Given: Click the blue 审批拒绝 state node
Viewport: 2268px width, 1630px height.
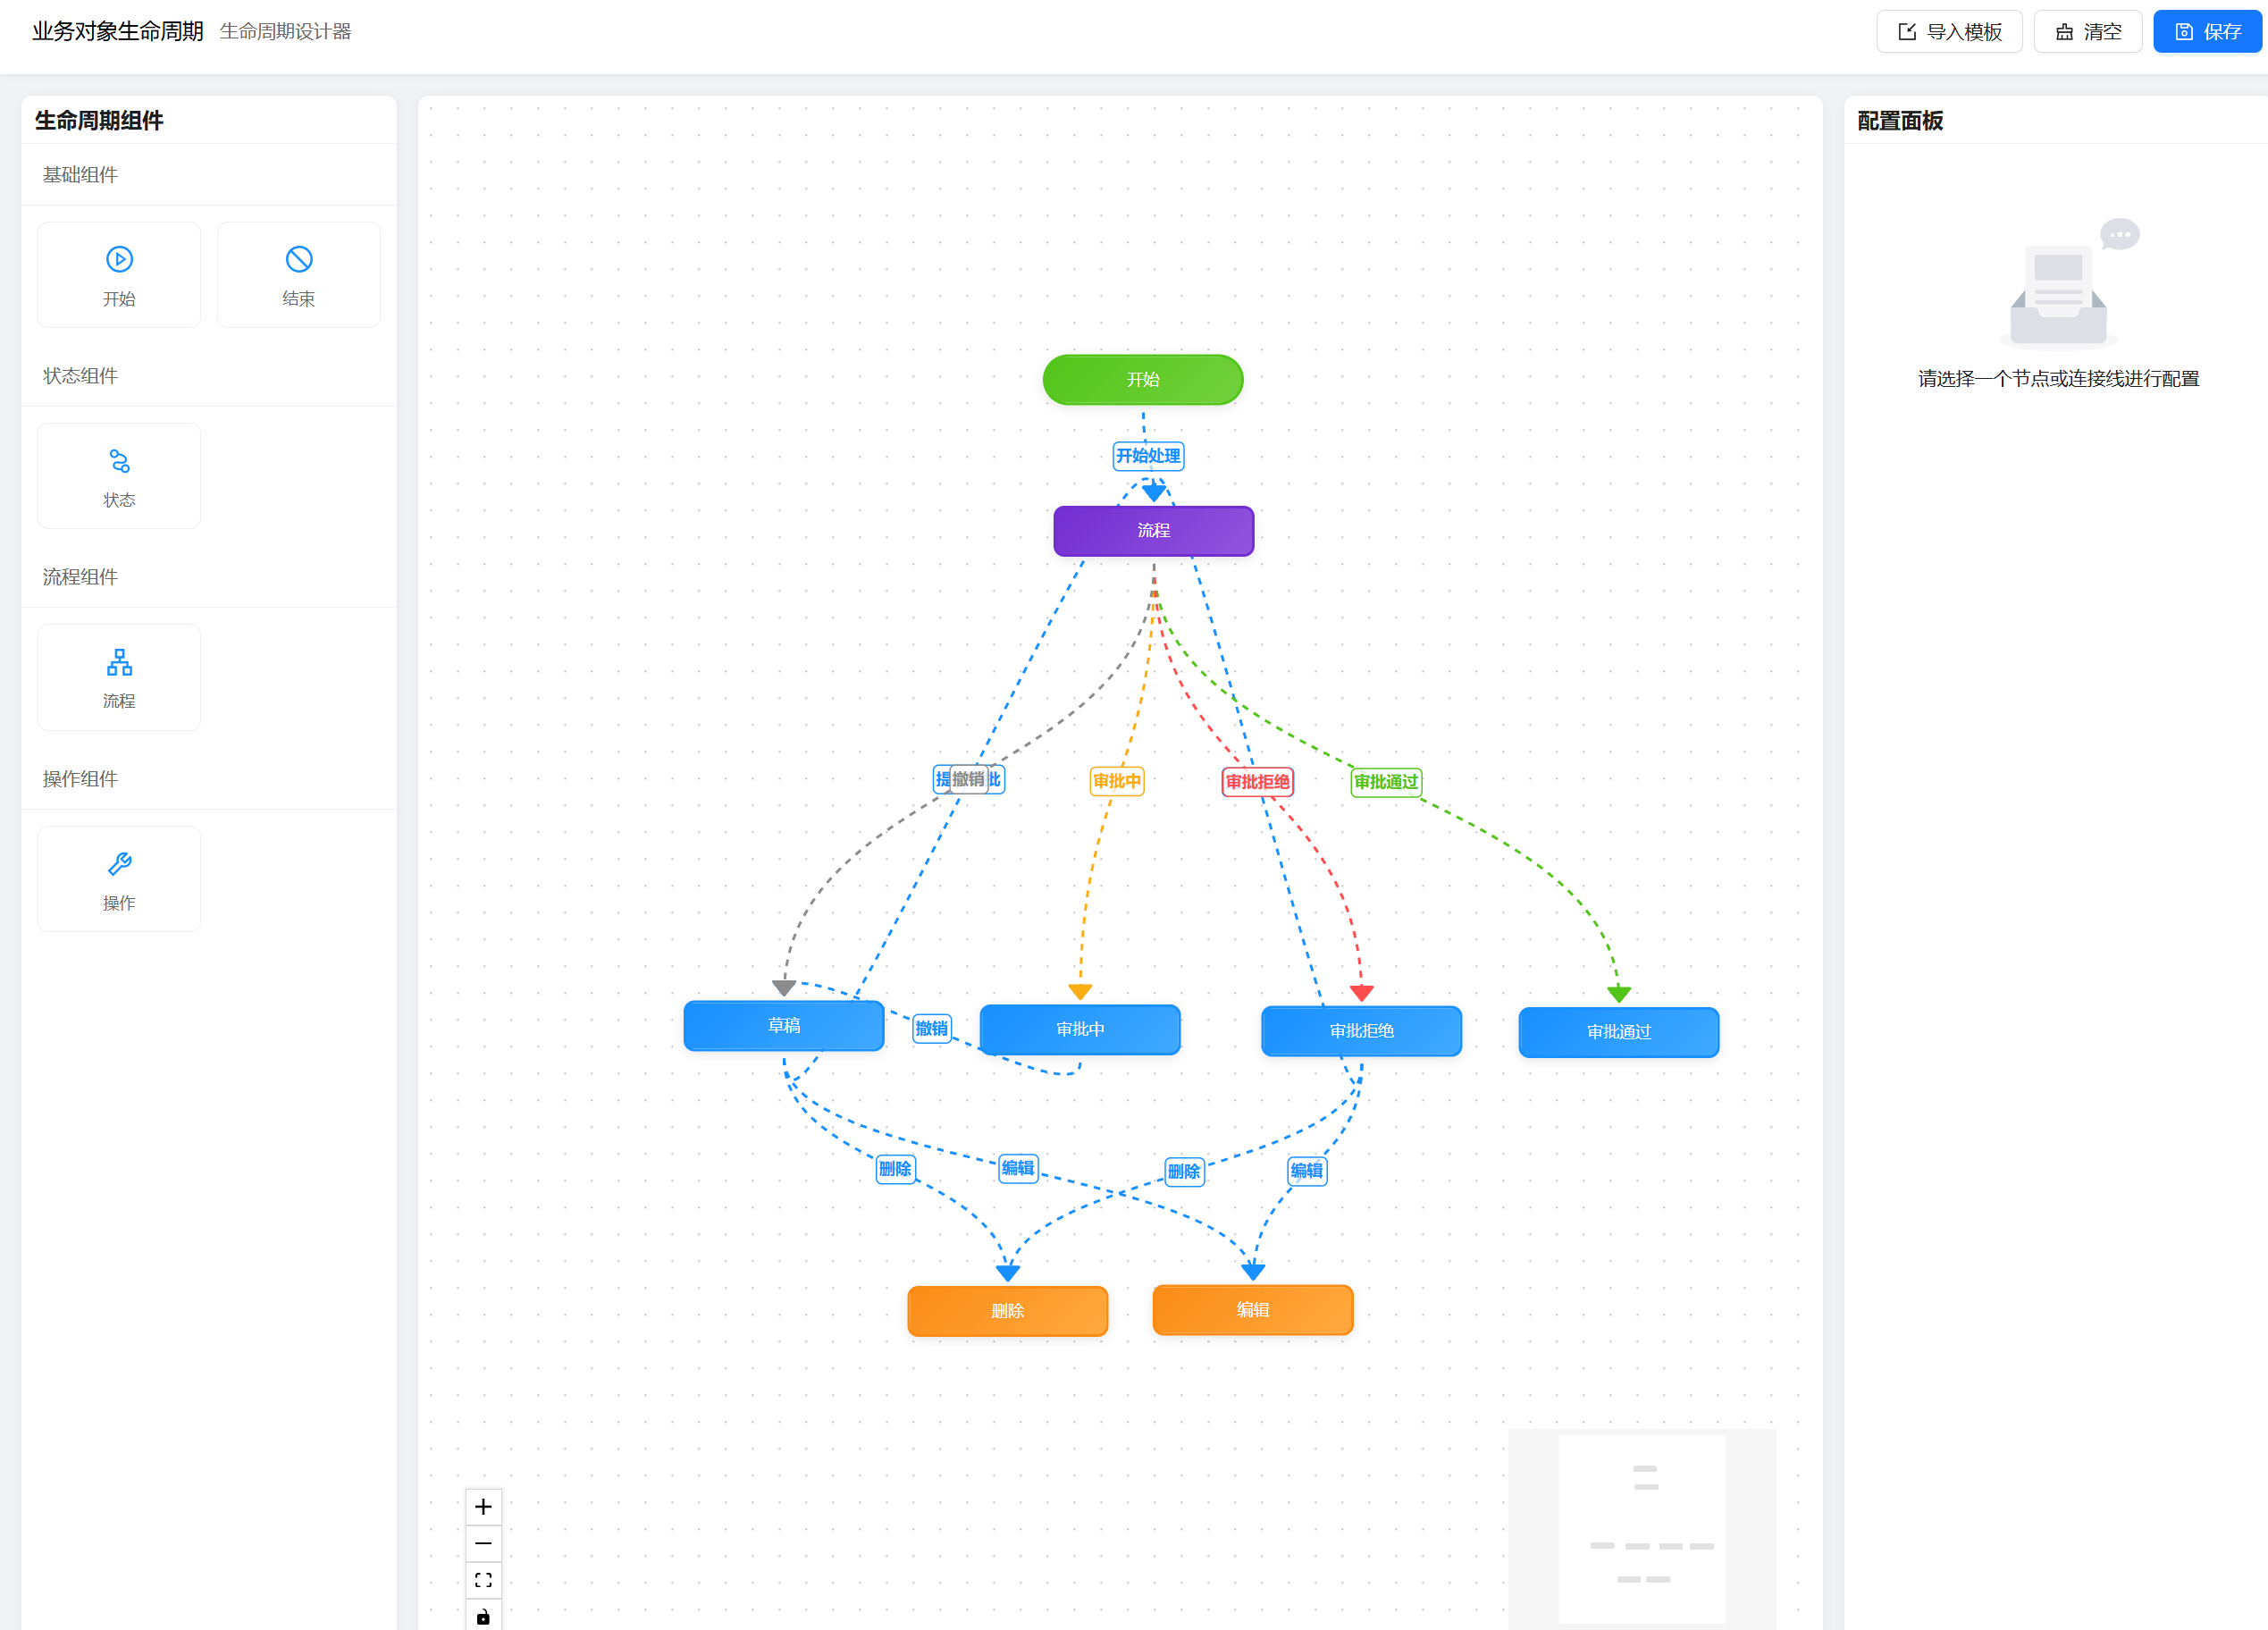Looking at the screenshot, I should click(x=1361, y=1031).
